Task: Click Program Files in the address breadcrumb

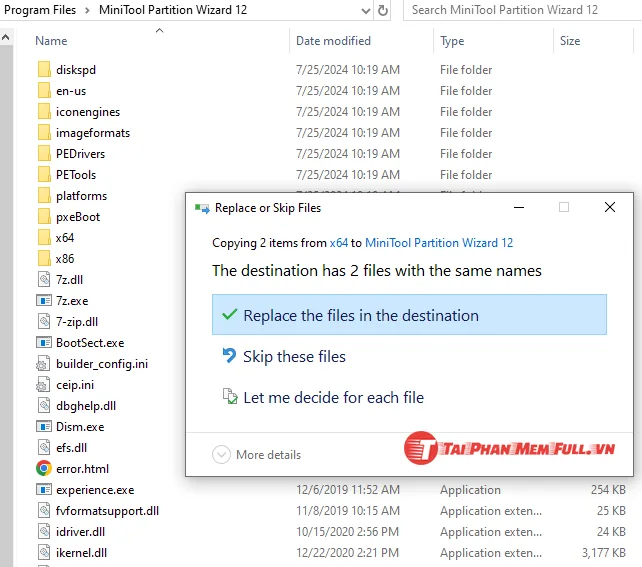Action: click(x=40, y=10)
